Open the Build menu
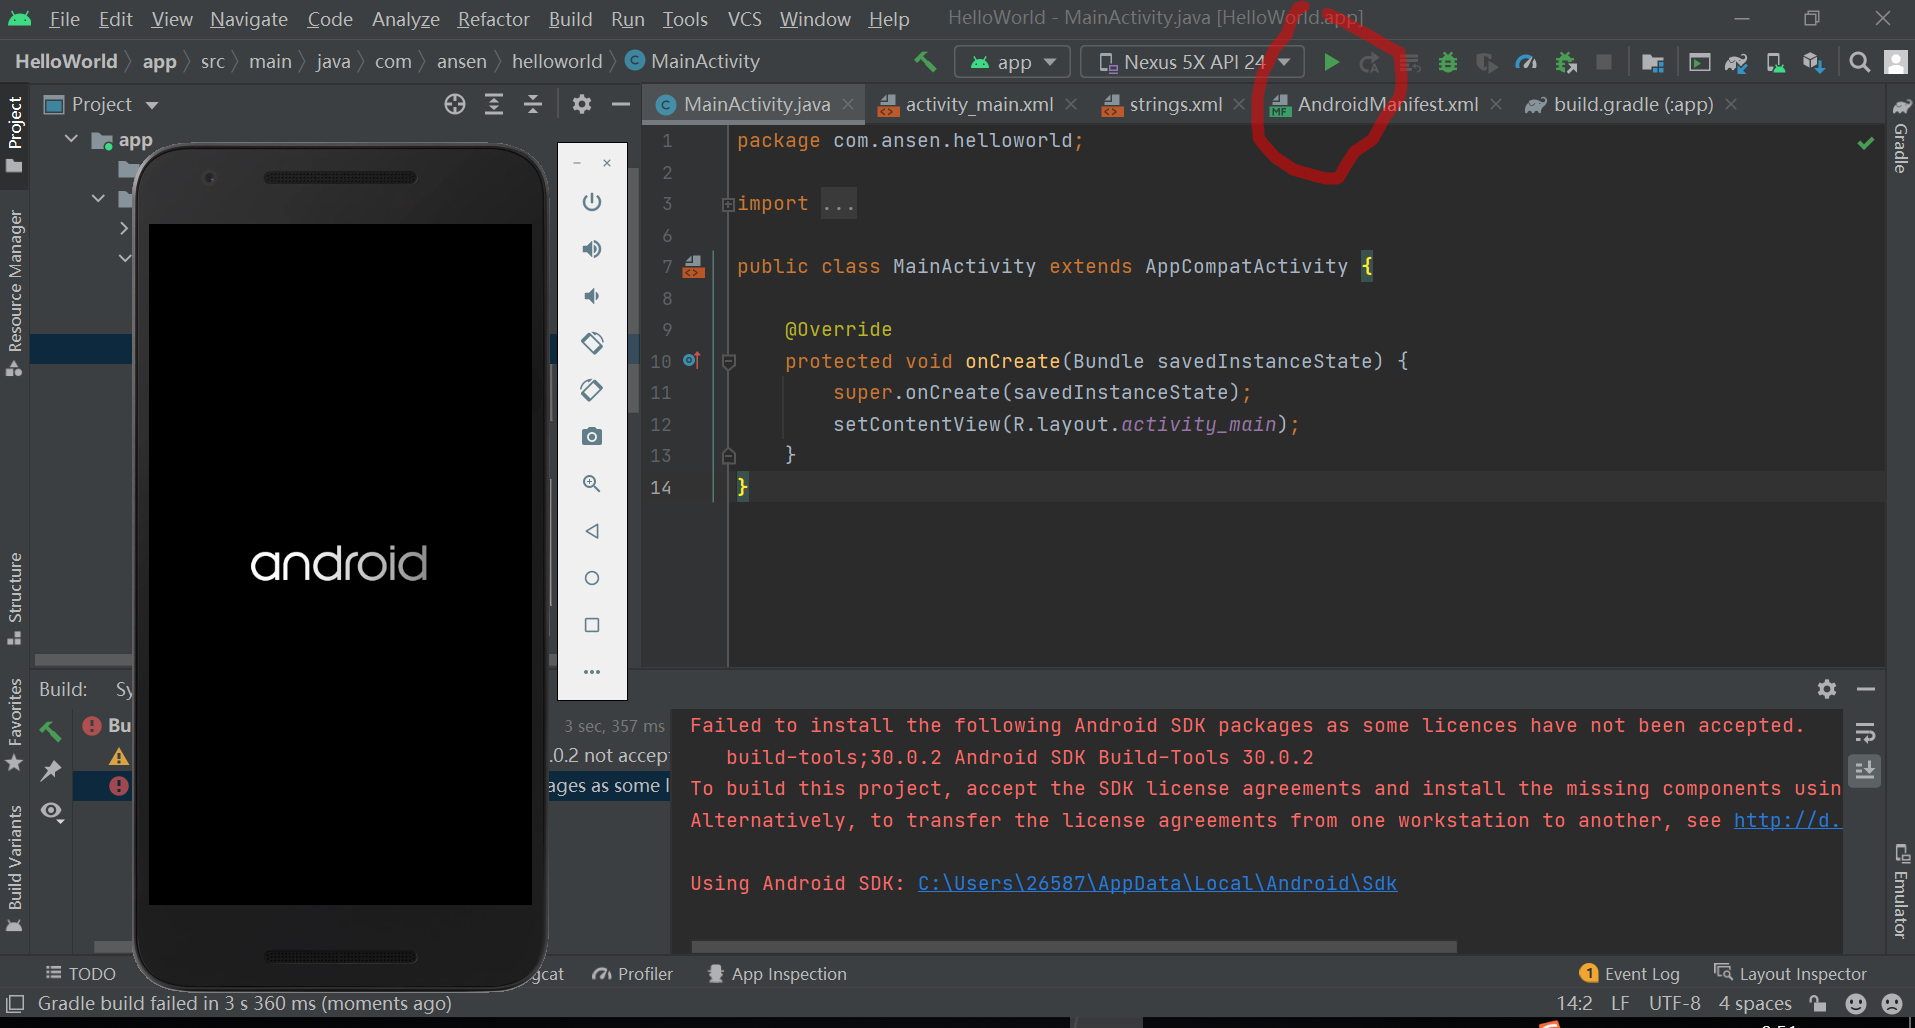The height and width of the screenshot is (1028, 1915). click(570, 19)
